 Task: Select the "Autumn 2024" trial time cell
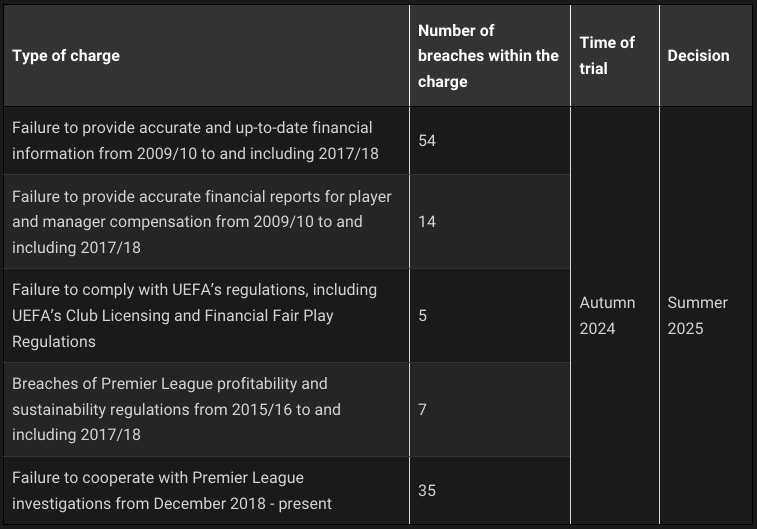tap(607, 315)
